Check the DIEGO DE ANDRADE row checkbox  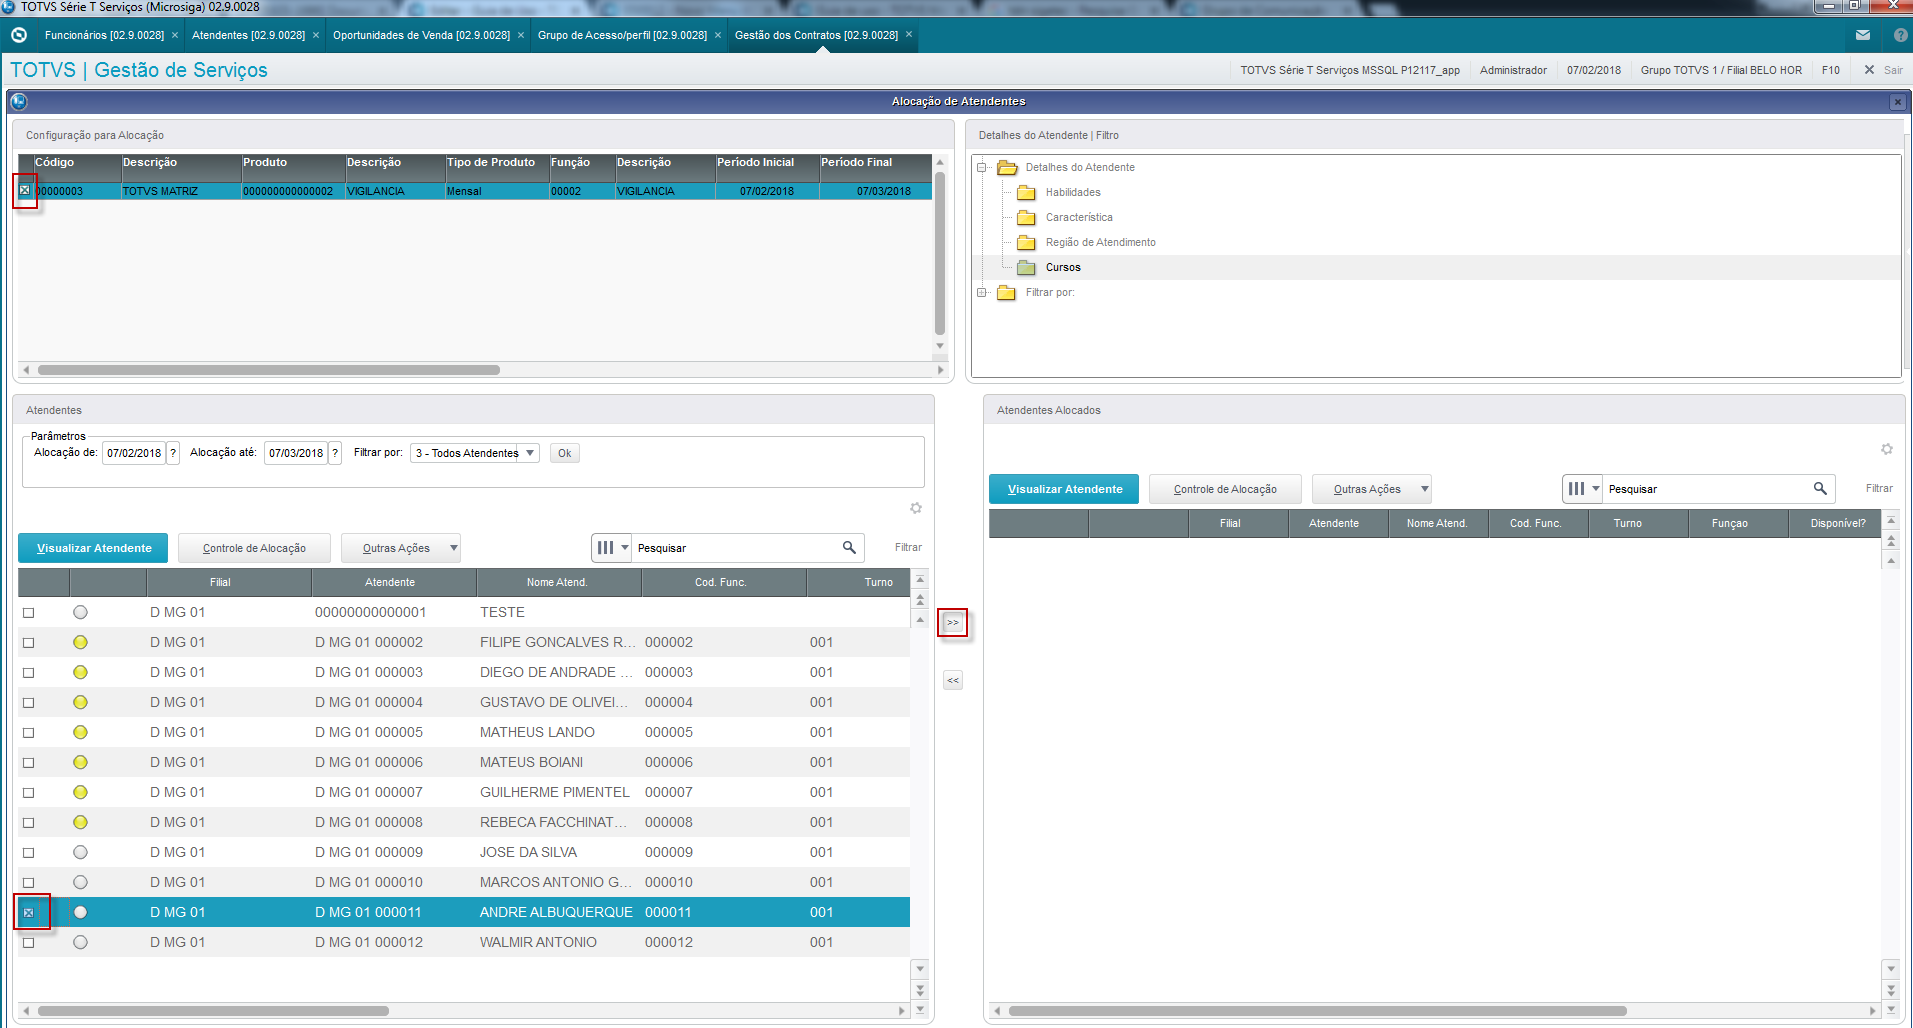coord(28,673)
